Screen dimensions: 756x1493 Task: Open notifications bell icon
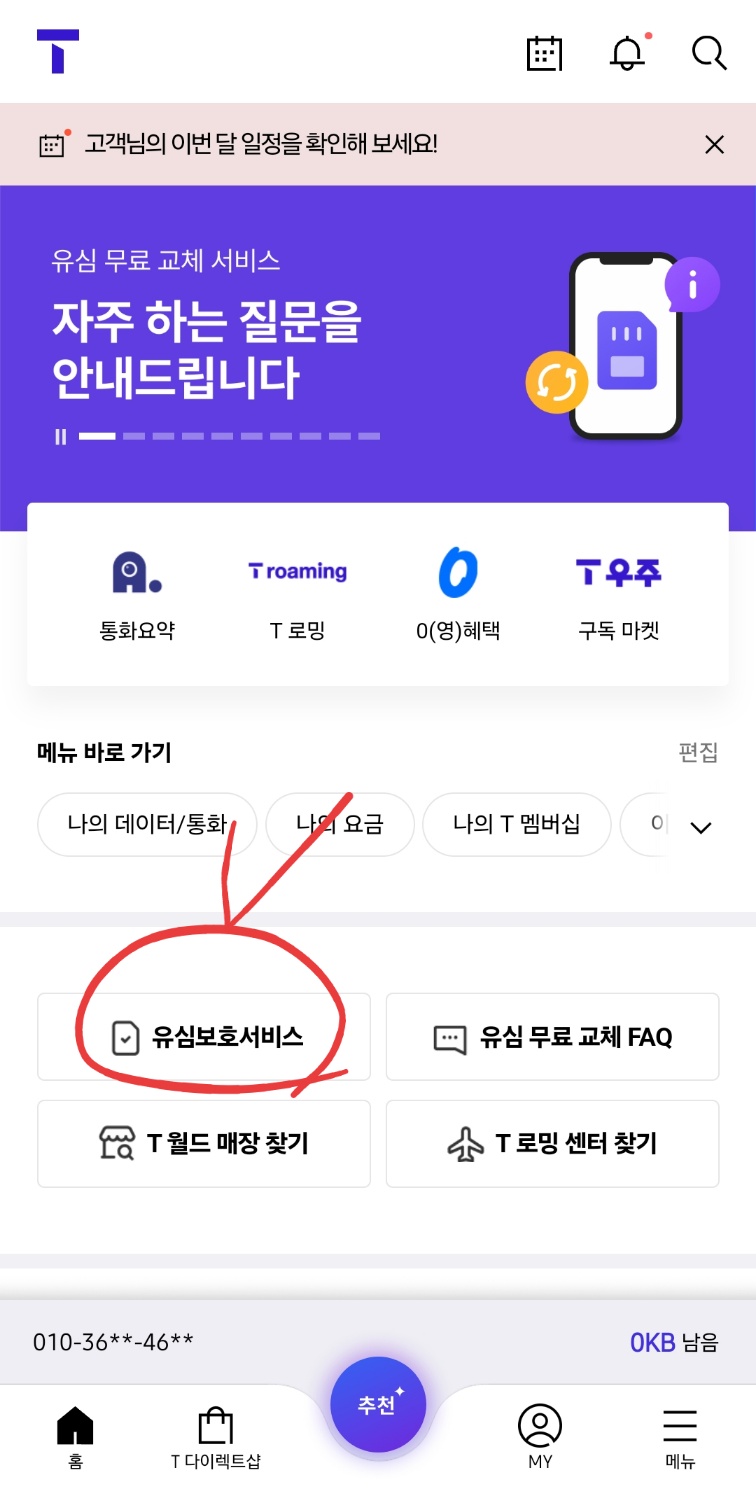pyautogui.click(x=629, y=52)
